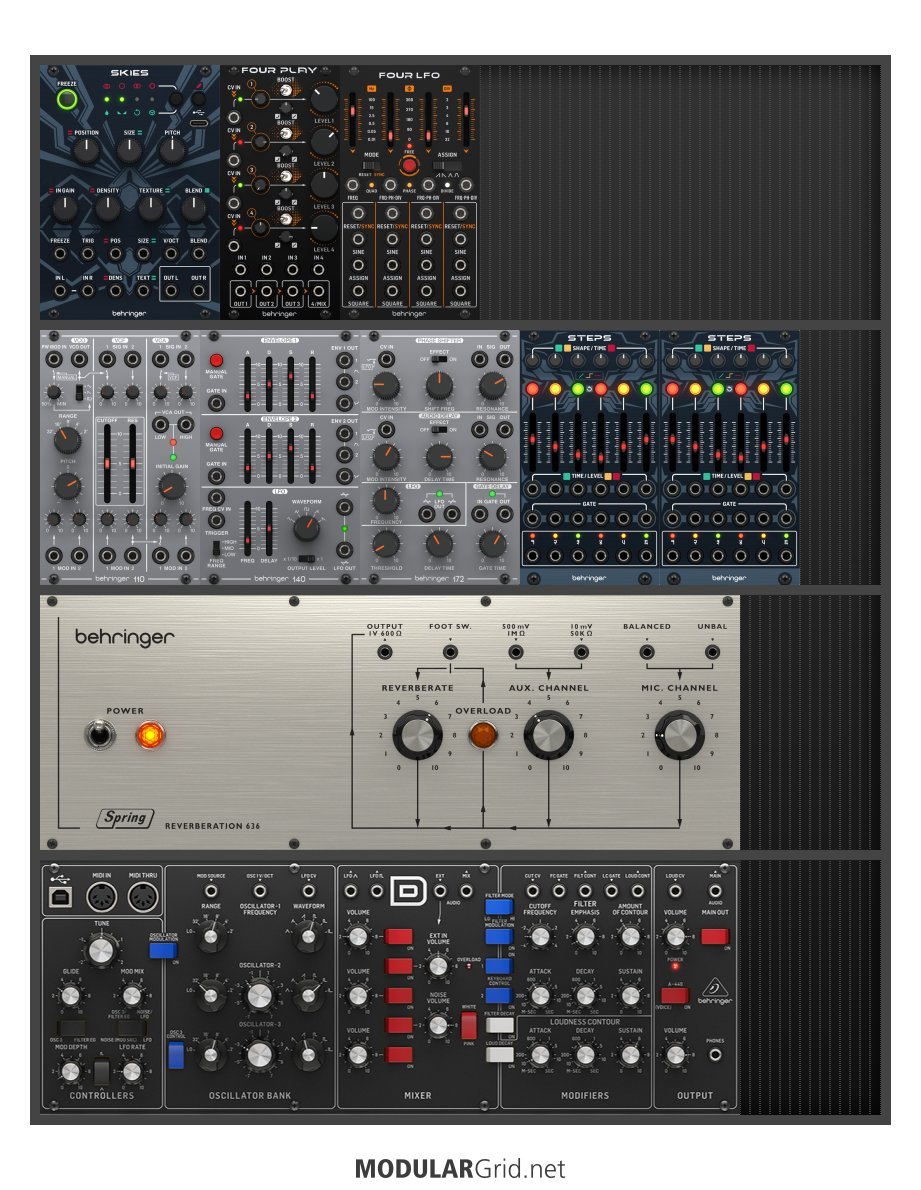Click the OUT L jack on Skies
Viewport: 921px width, 1190px height.
pyautogui.click(x=171, y=291)
